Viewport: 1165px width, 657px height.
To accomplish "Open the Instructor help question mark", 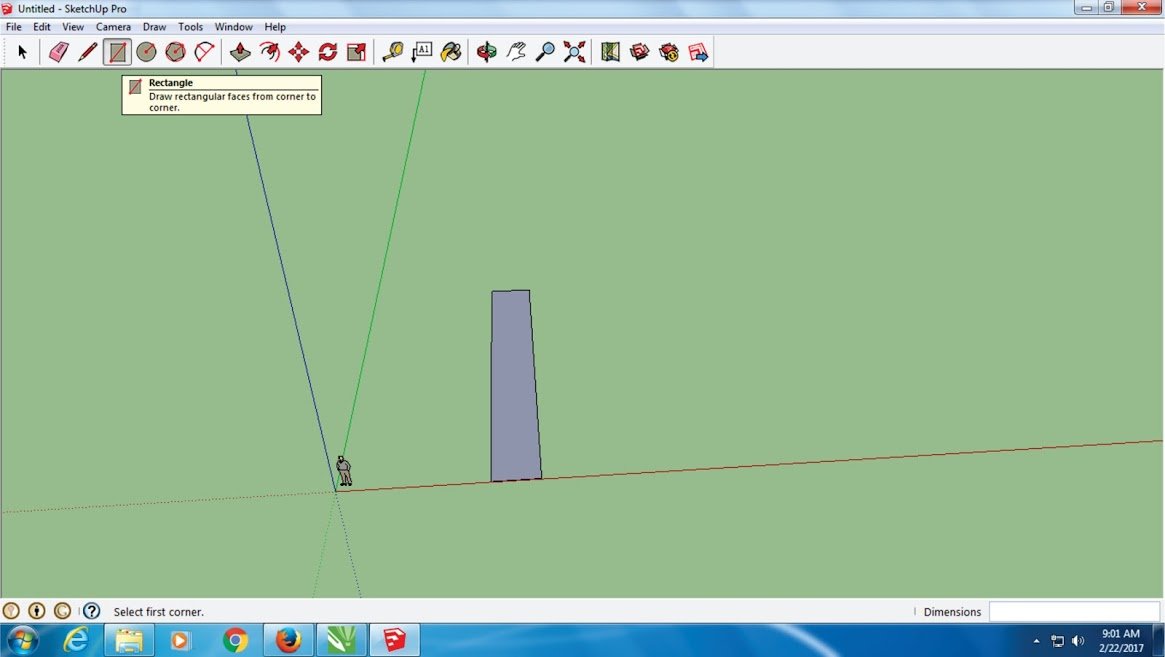I will click(91, 611).
